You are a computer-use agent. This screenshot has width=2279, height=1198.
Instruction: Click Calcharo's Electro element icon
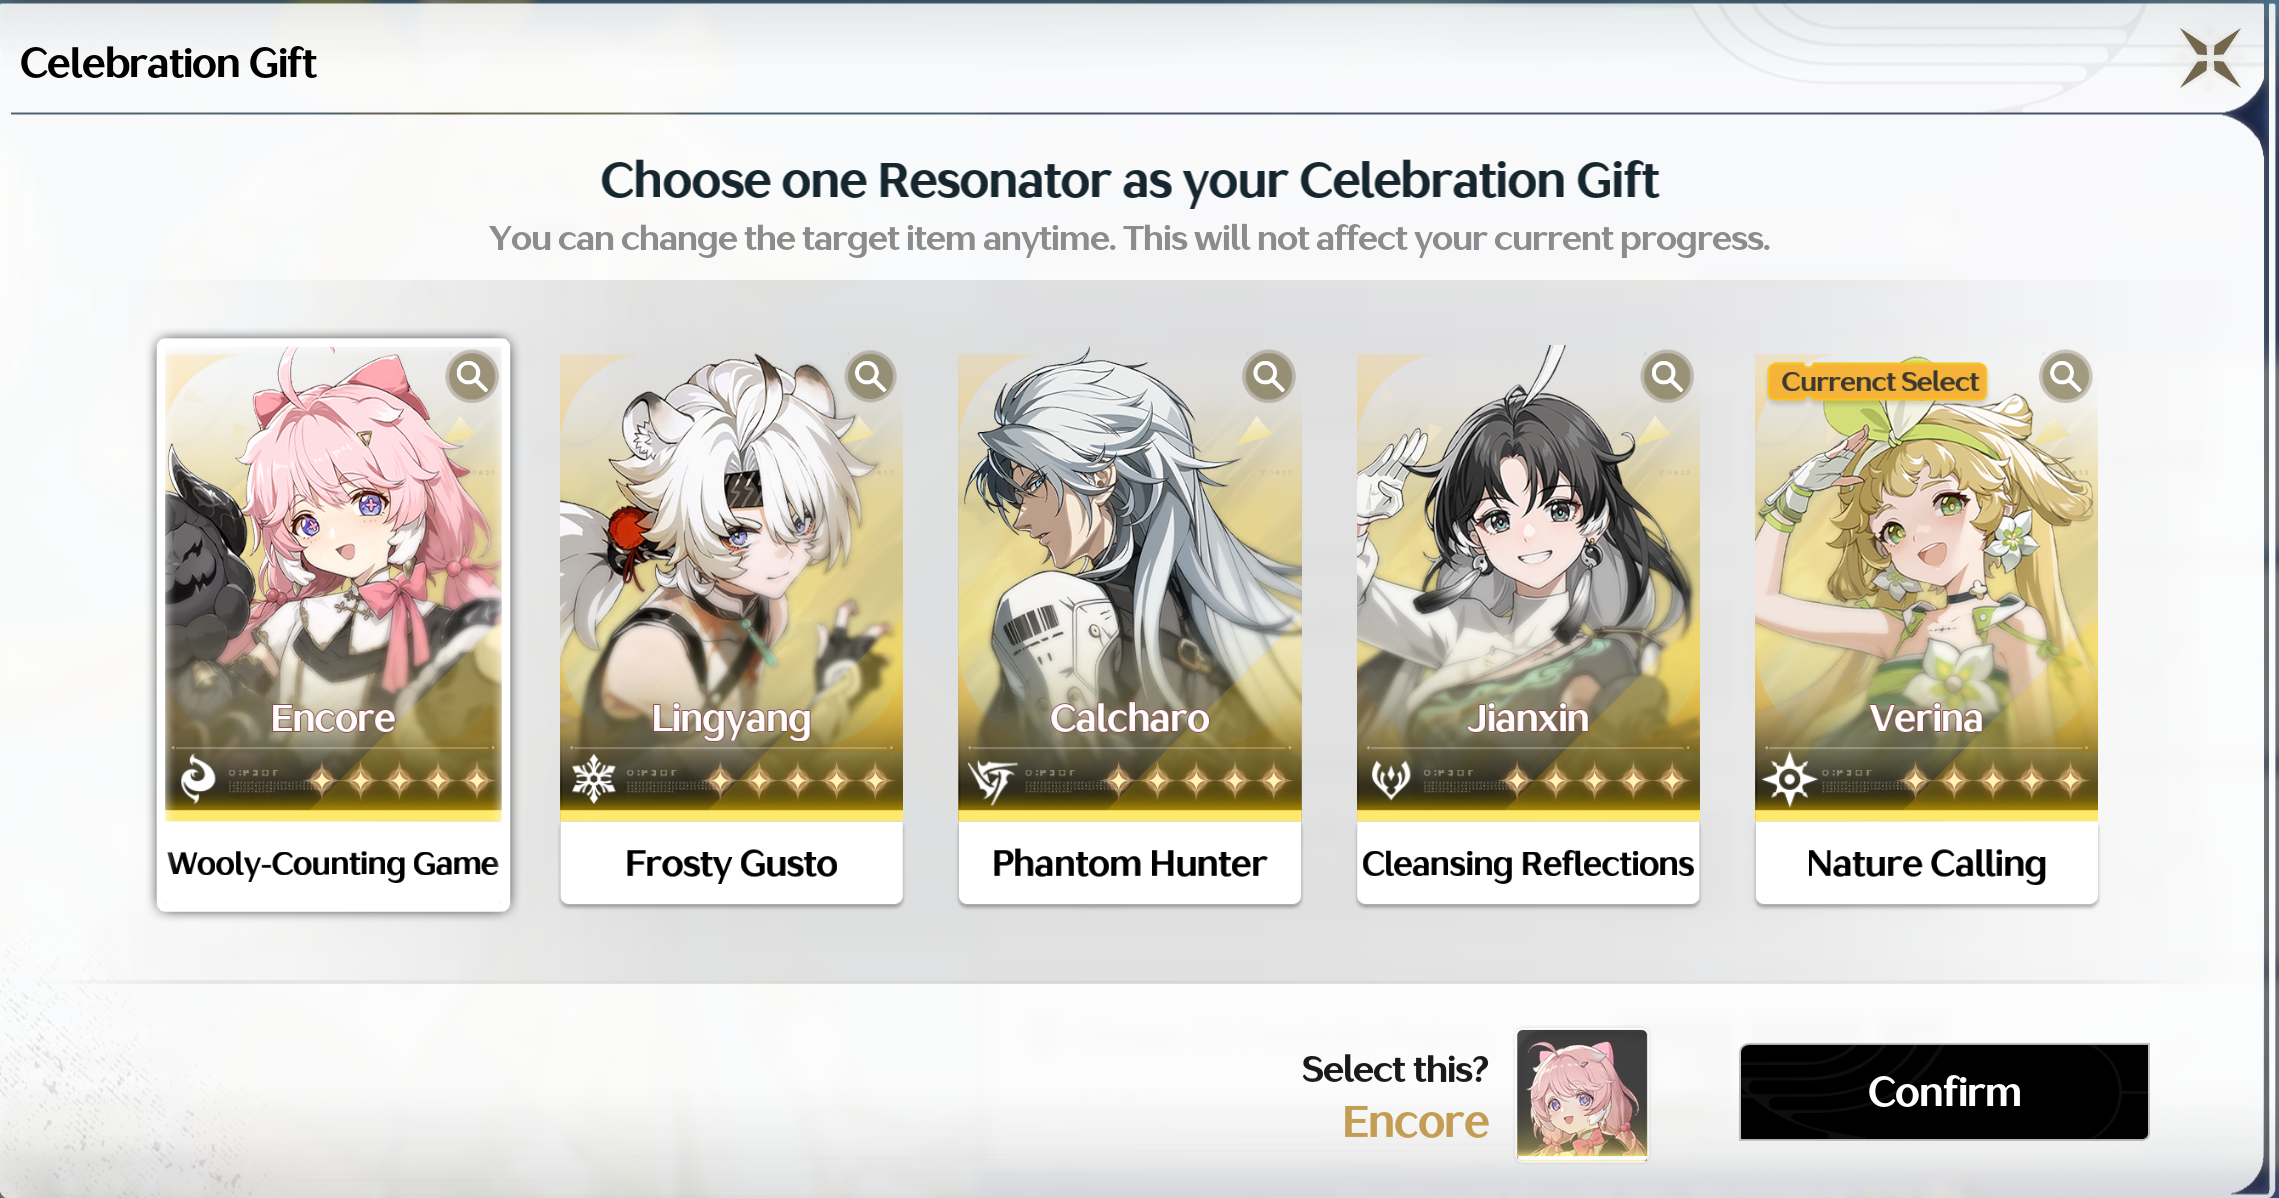point(992,781)
